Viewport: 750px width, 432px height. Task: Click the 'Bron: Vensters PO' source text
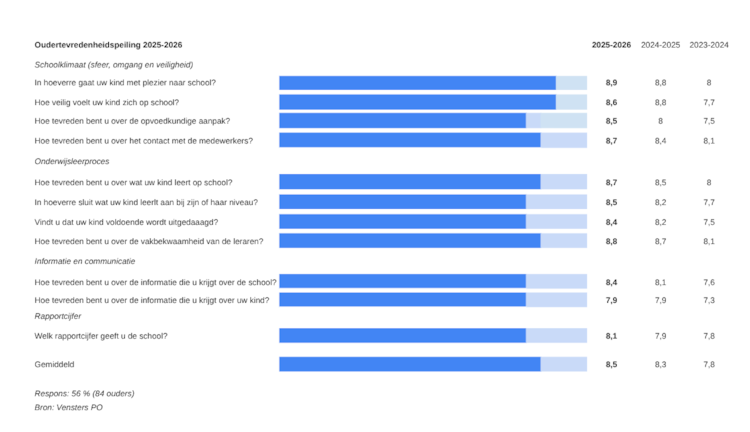point(69,407)
